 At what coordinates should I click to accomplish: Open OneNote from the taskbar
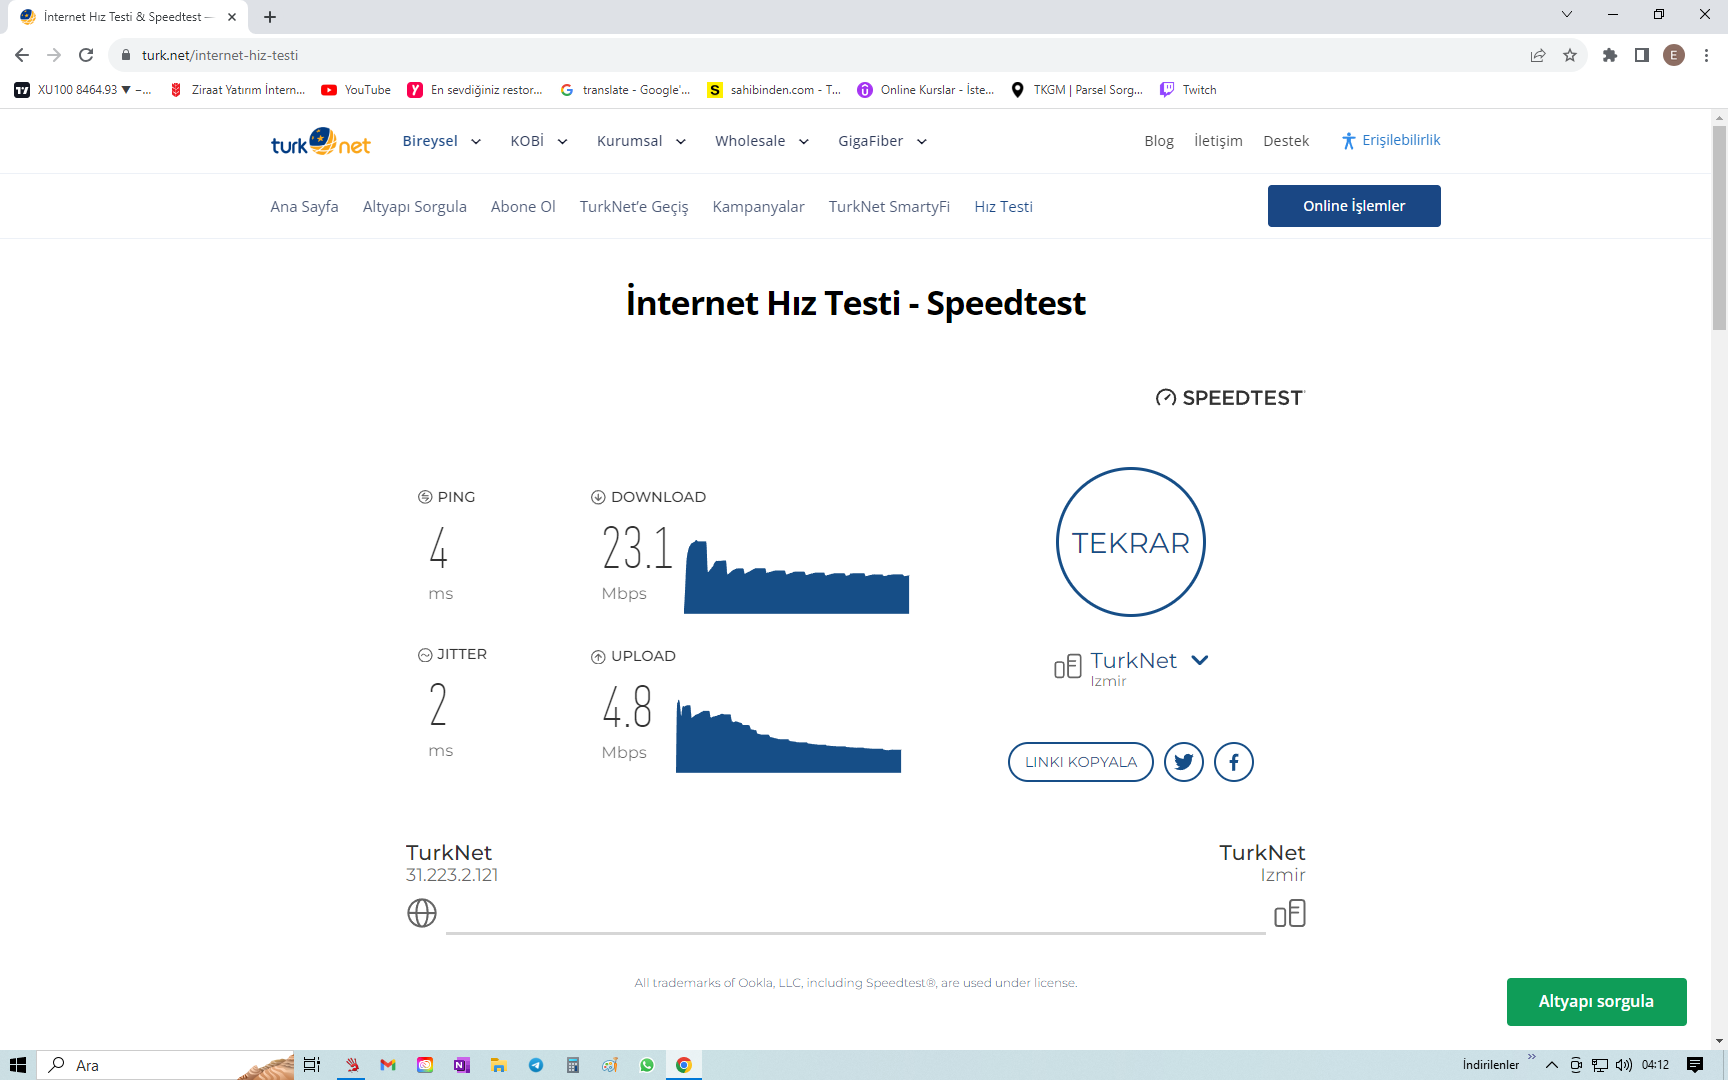[x=461, y=1065]
